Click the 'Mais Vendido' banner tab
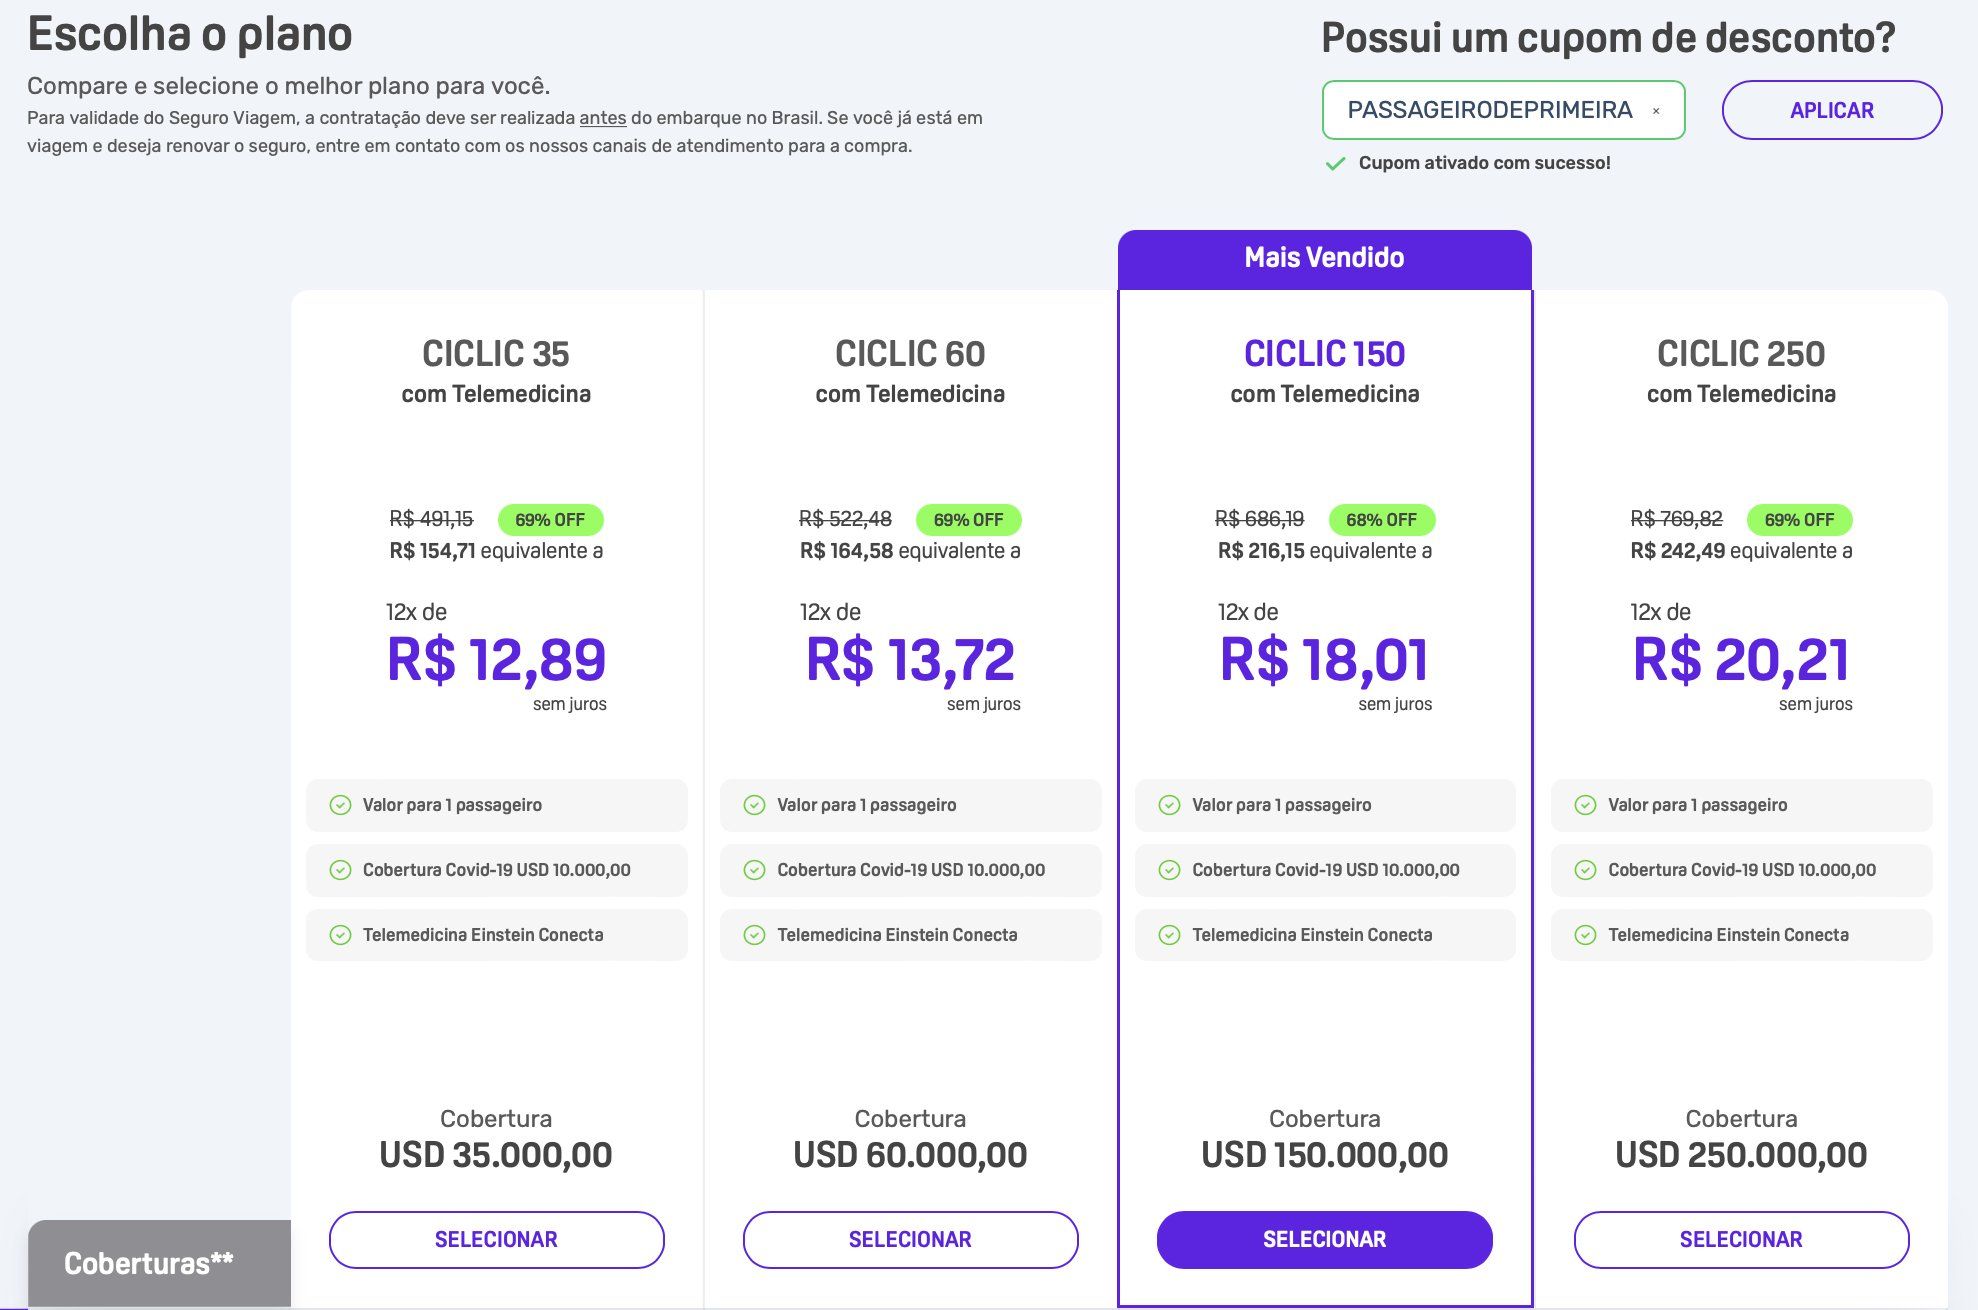 [1324, 259]
